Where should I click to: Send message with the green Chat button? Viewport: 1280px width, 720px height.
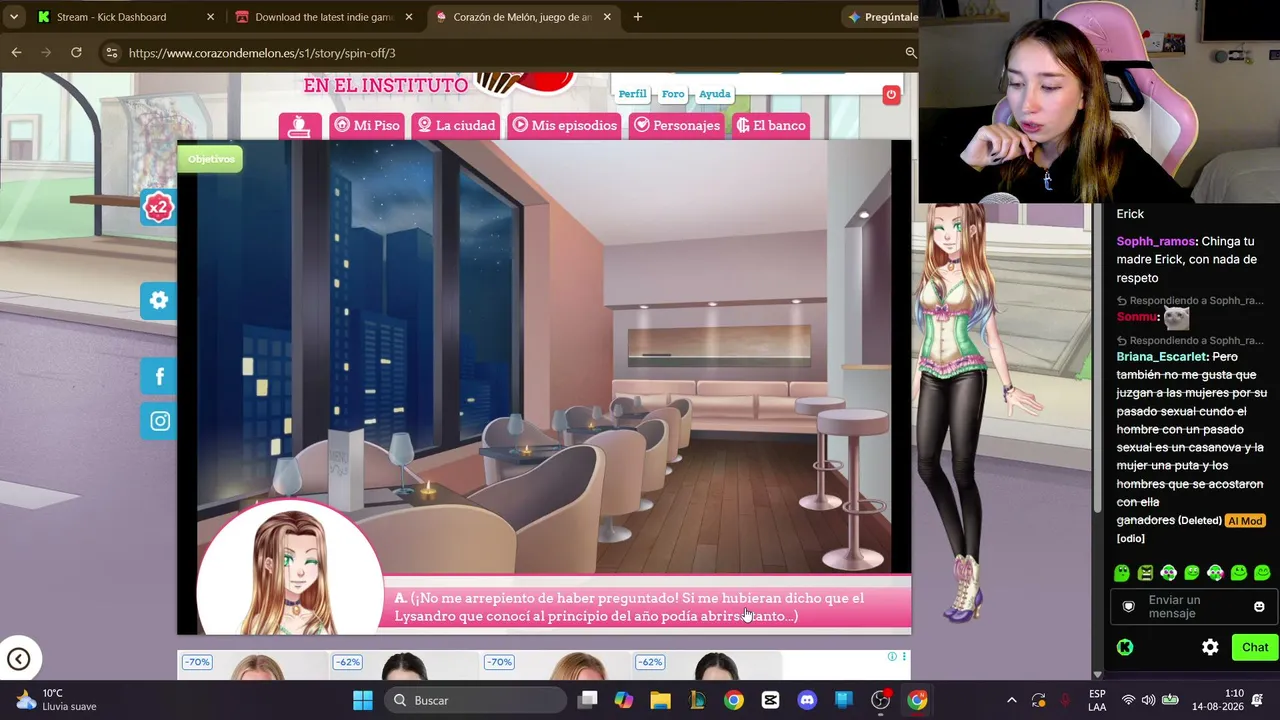point(1255,647)
